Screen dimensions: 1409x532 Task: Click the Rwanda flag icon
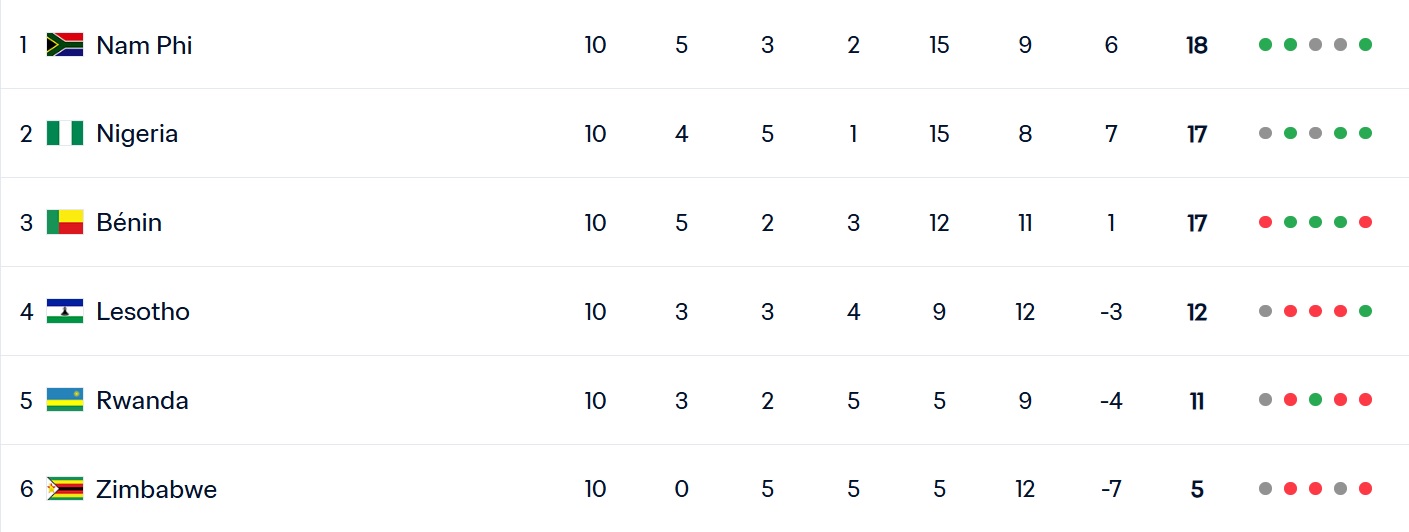(65, 400)
